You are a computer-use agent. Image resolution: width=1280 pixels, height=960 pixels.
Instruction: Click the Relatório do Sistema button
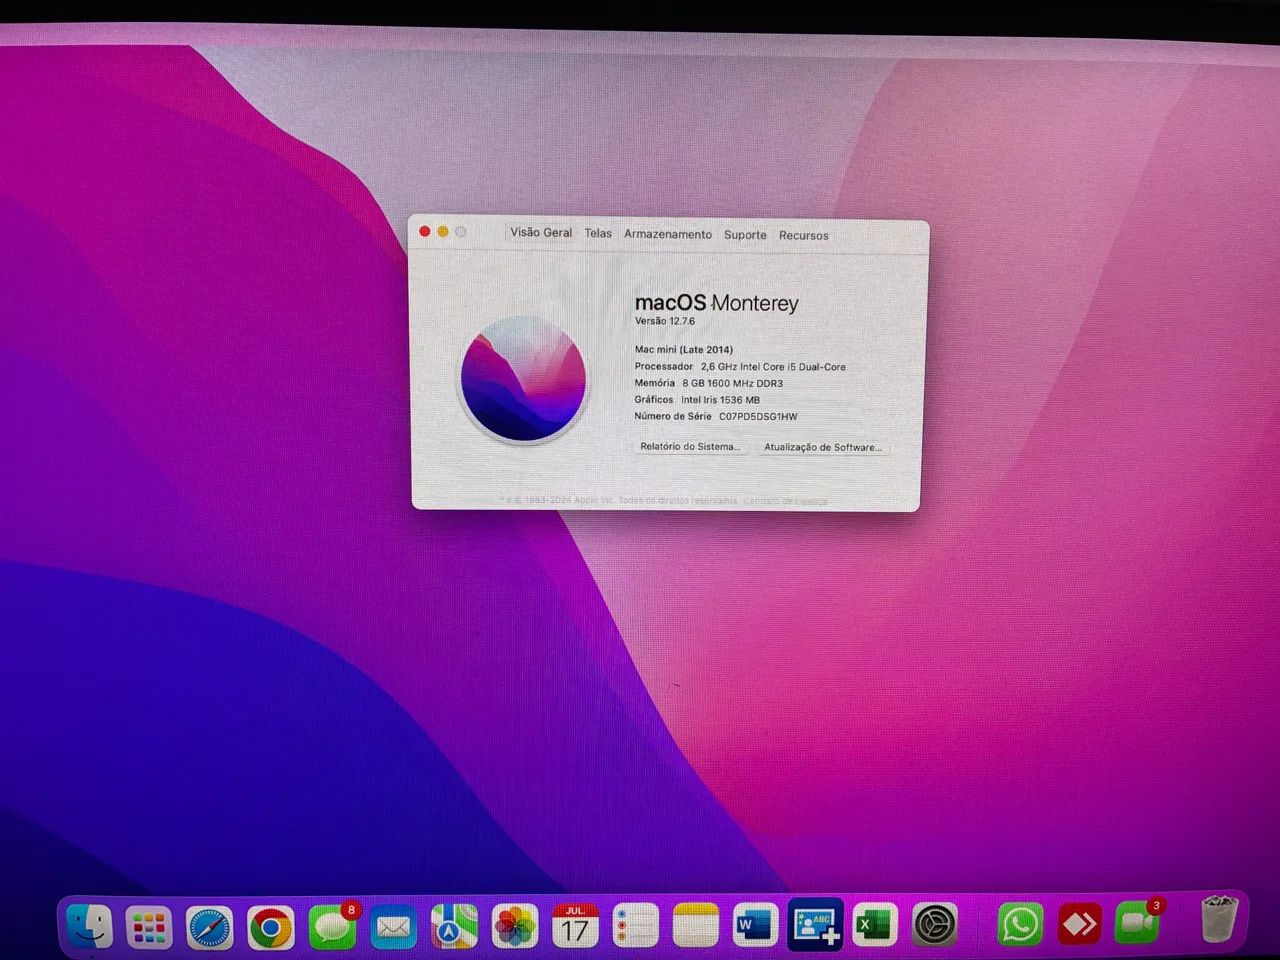690,446
